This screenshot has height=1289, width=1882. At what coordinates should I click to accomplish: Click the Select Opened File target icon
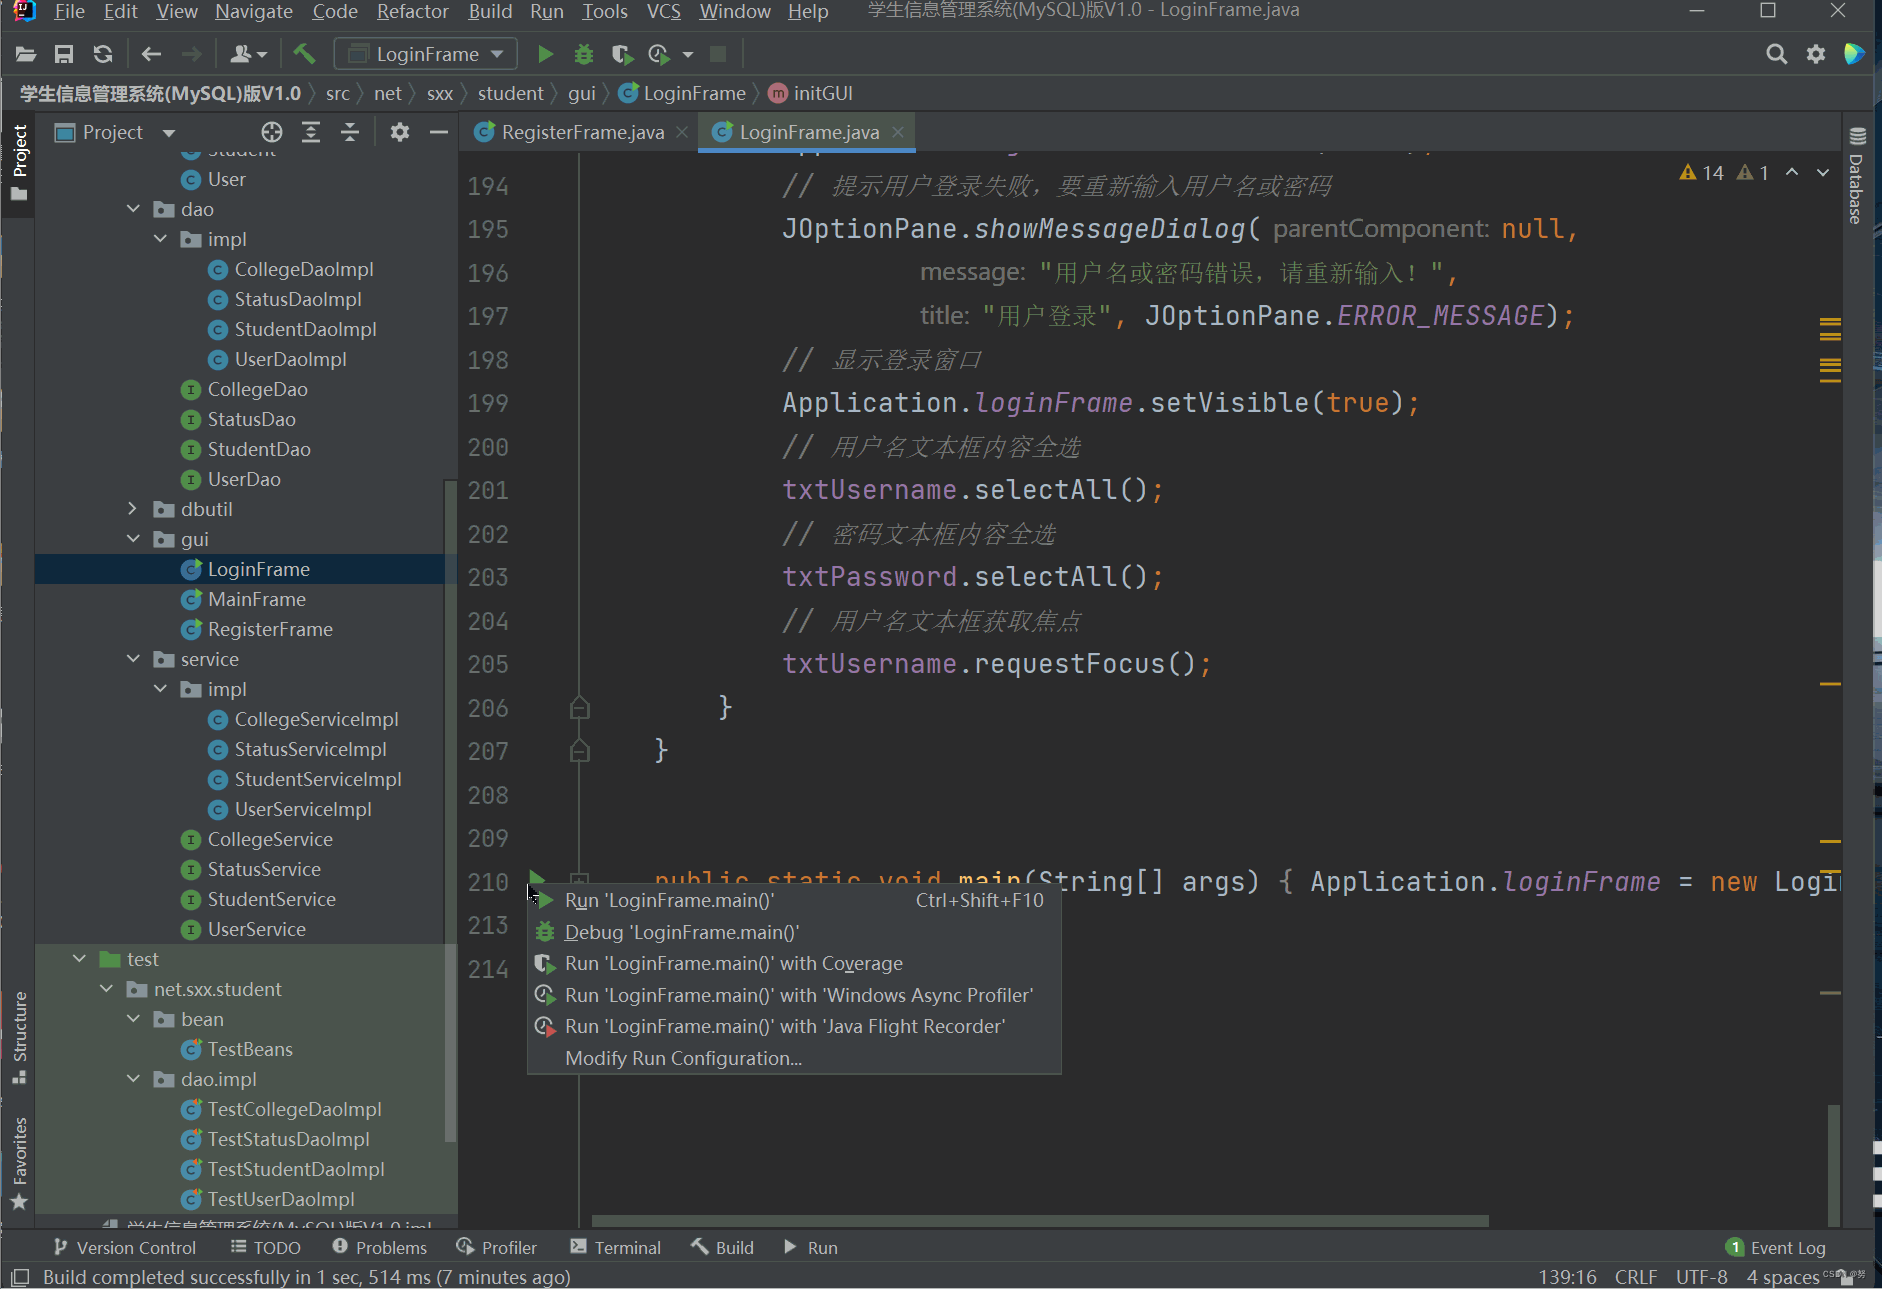pos(272,132)
